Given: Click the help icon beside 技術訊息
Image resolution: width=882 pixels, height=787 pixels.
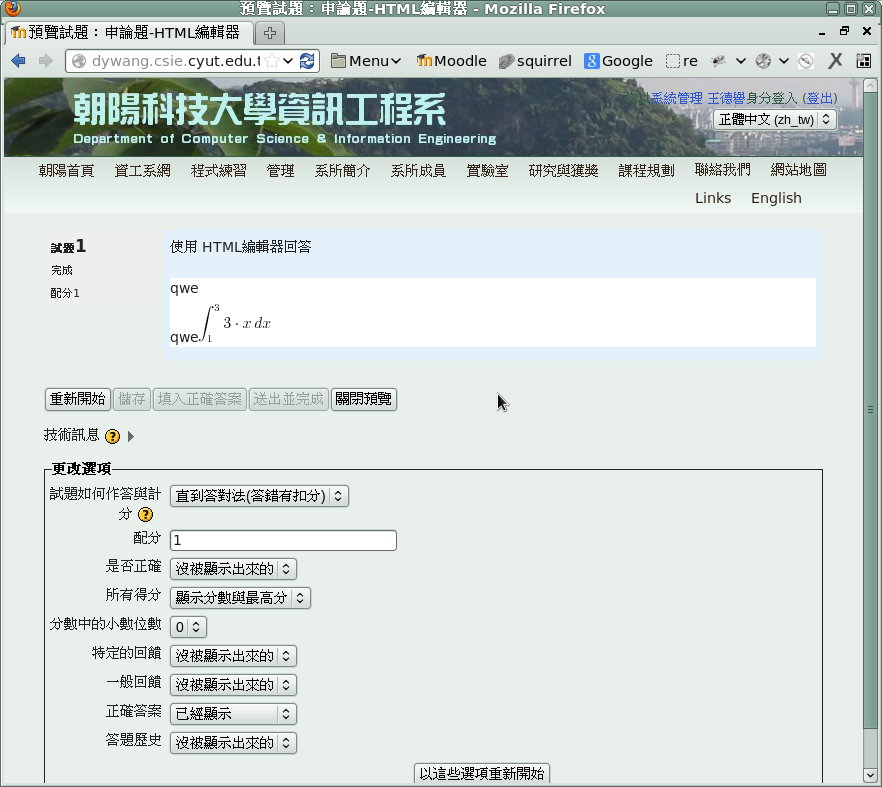Looking at the screenshot, I should (x=112, y=436).
